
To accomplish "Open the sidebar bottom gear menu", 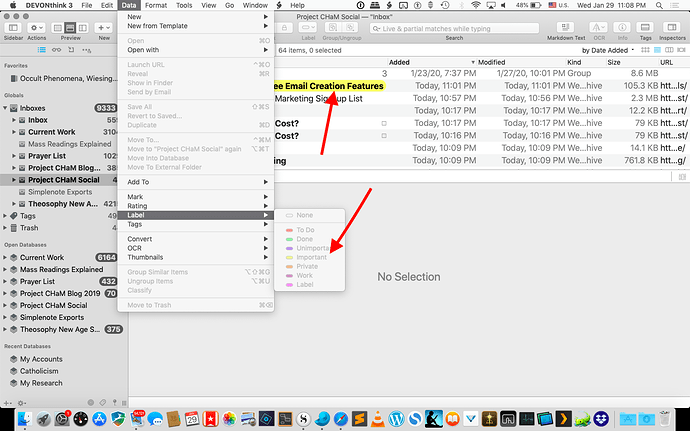I will point(21,403).
